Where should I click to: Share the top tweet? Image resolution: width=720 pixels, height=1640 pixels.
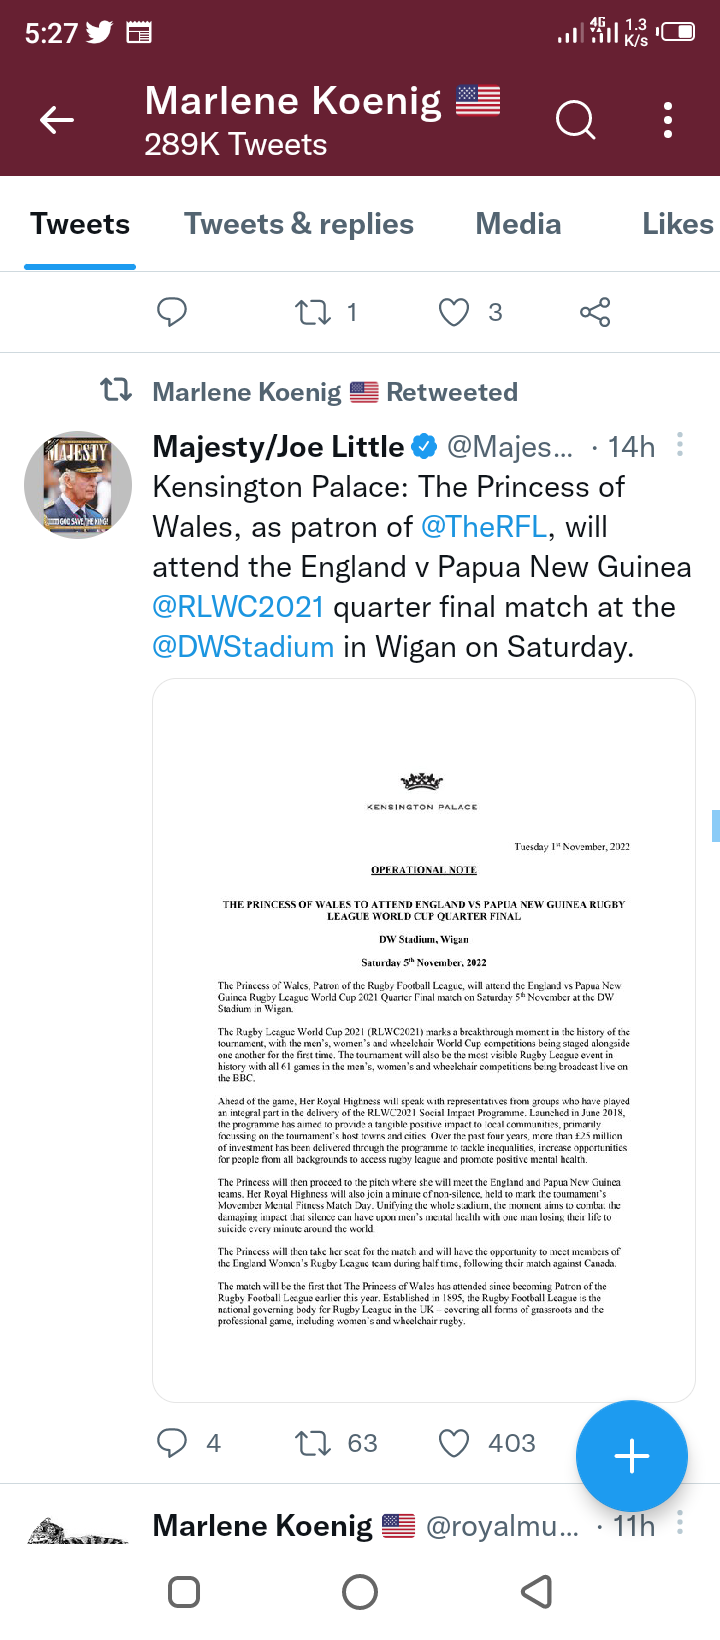click(x=595, y=312)
